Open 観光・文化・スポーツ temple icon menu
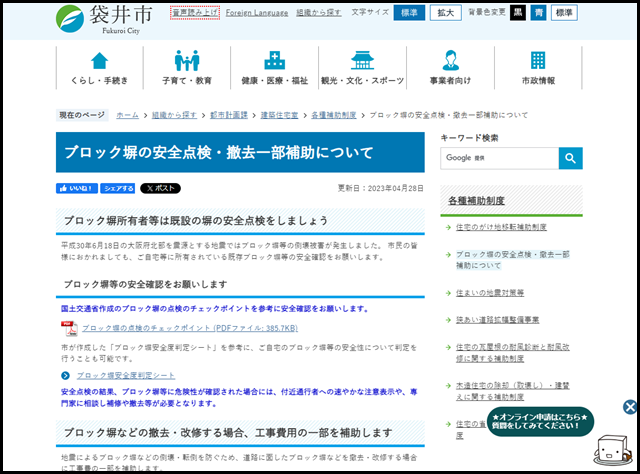The width and height of the screenshot is (640, 474). click(x=362, y=67)
